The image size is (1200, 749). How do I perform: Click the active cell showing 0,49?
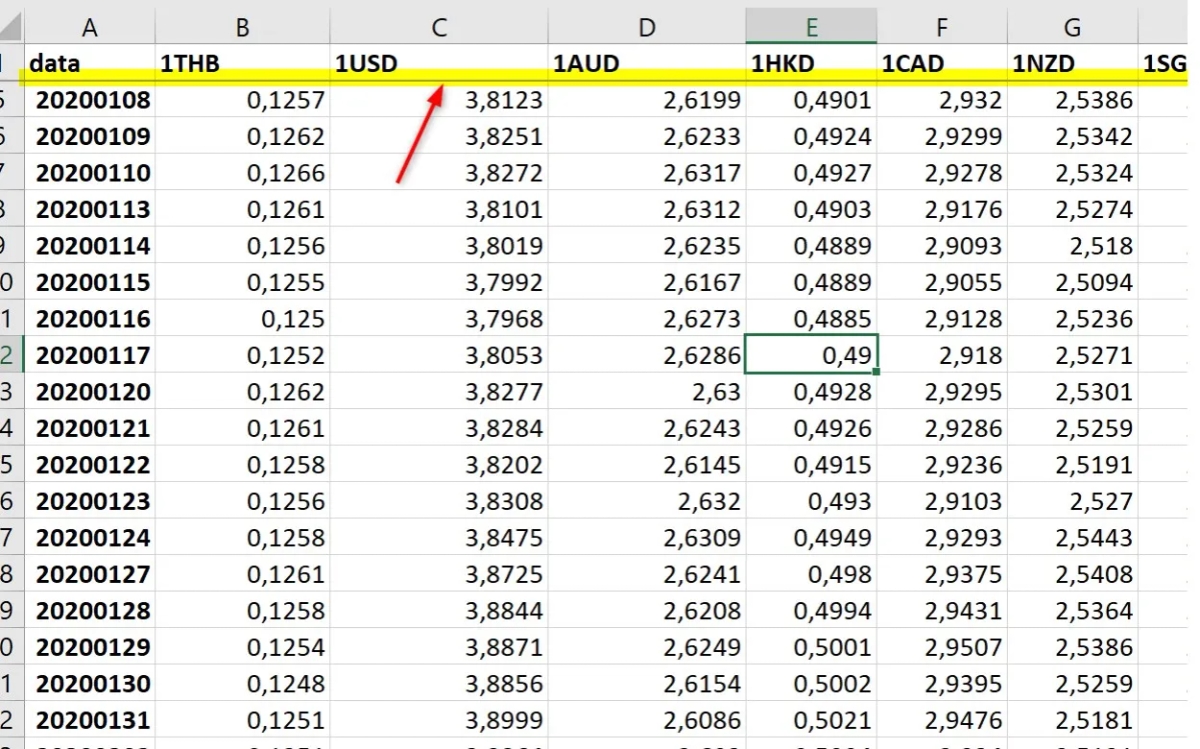[x=811, y=355]
